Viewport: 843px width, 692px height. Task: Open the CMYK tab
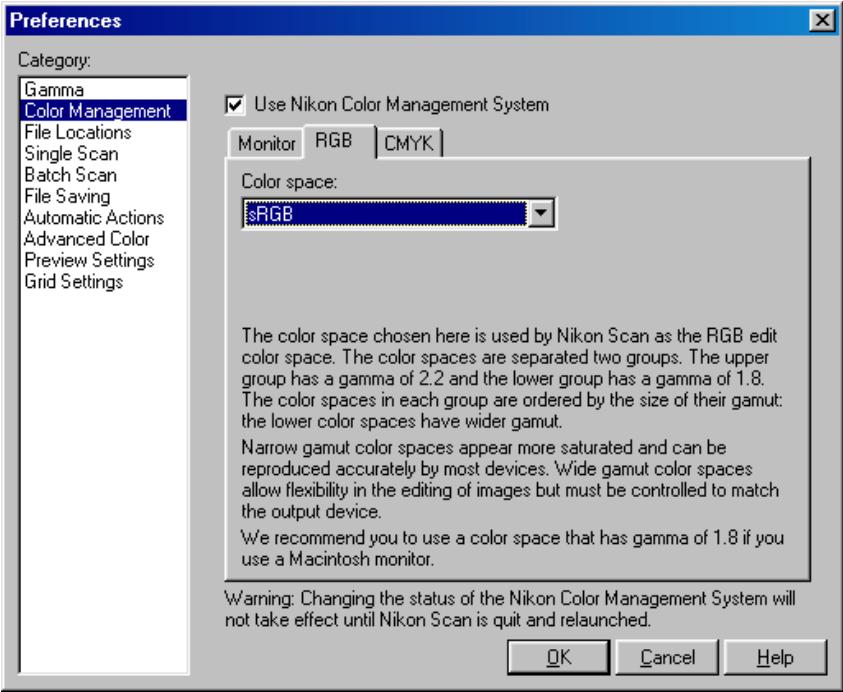tap(409, 144)
